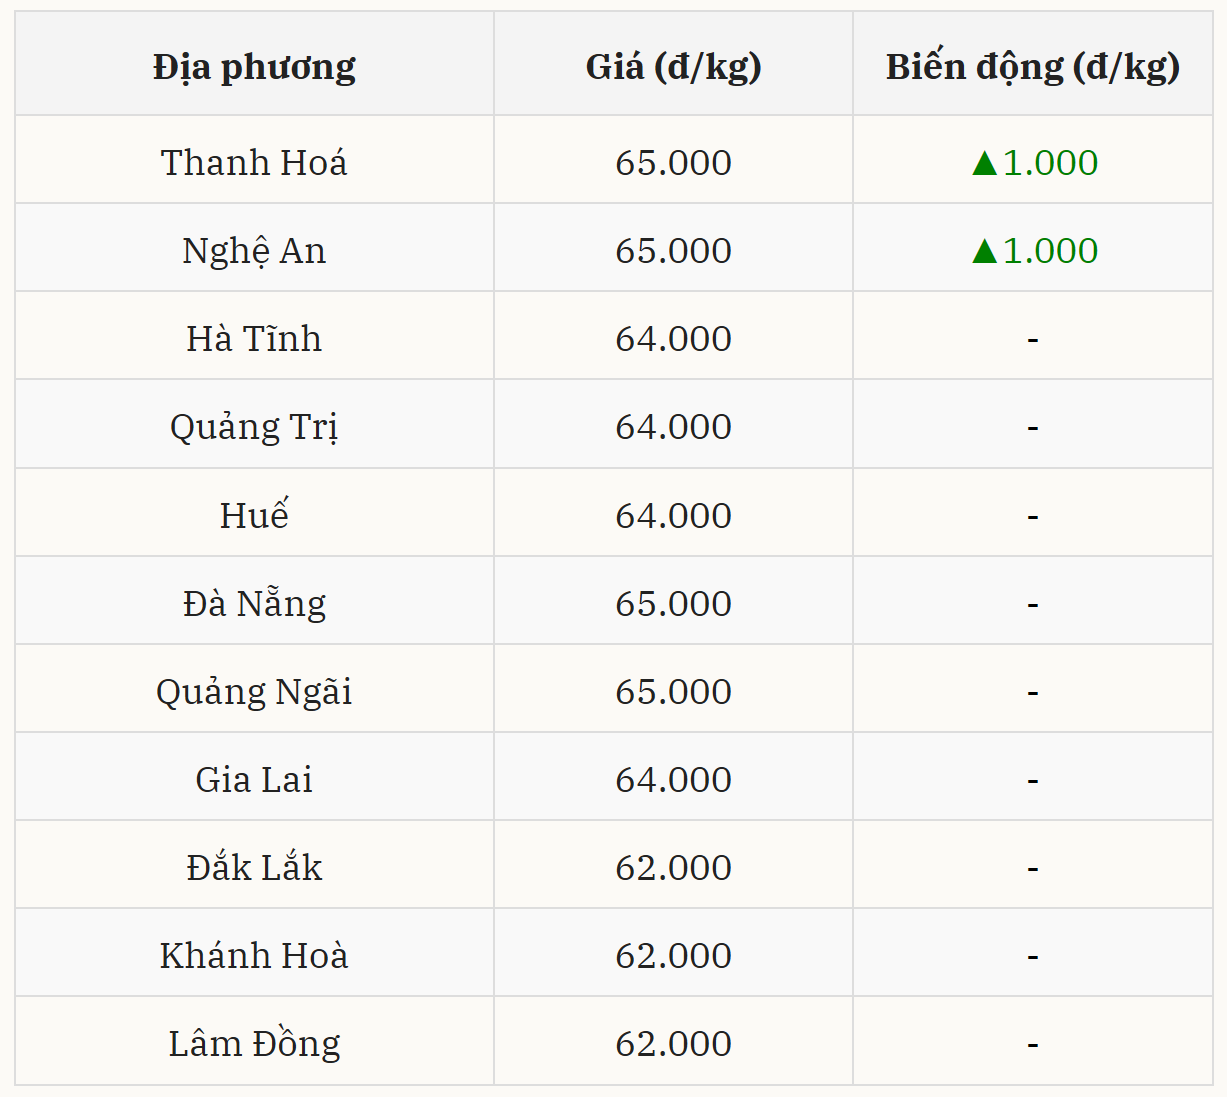
Task: Select the Huế location cell
Action: point(254,516)
